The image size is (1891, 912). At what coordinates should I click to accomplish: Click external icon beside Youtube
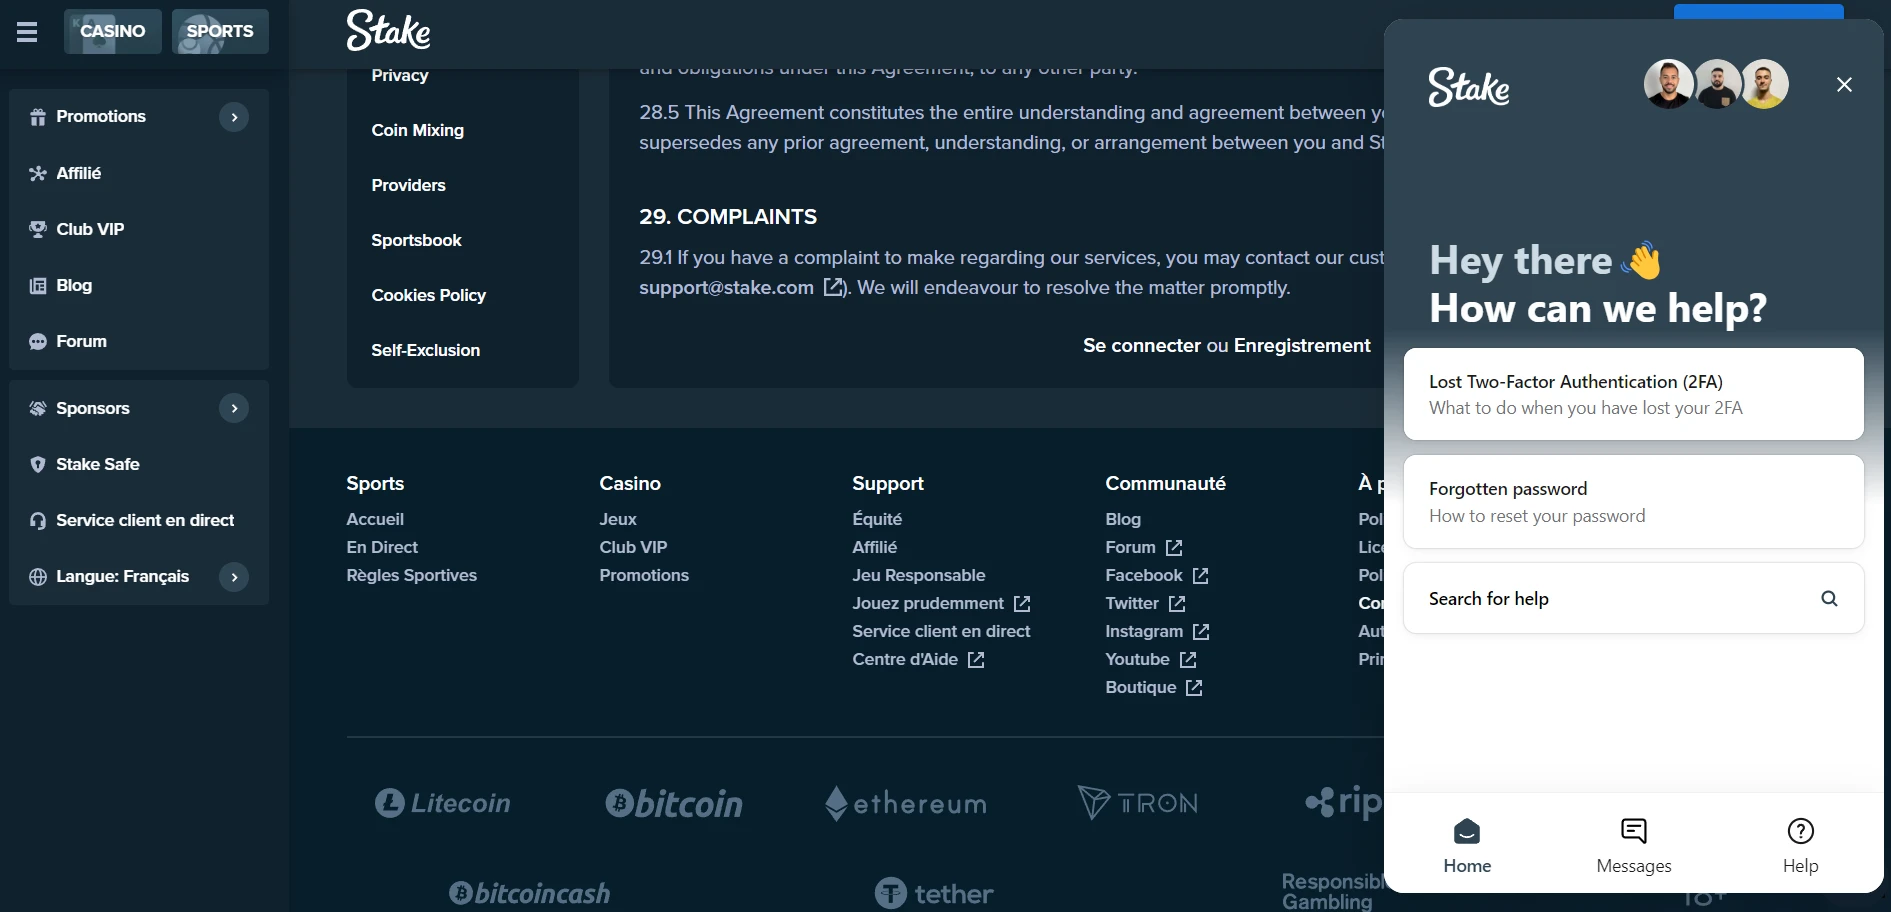click(1188, 660)
